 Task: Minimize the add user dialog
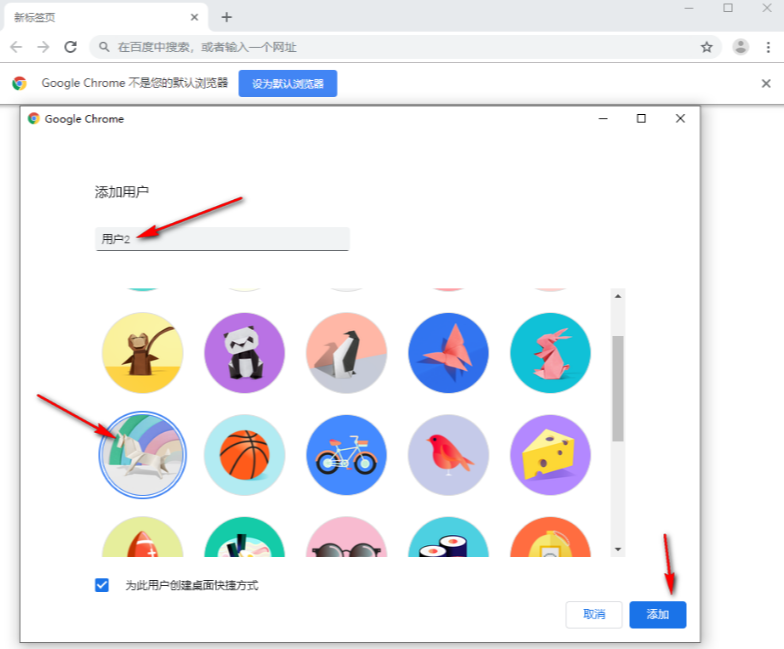click(x=603, y=118)
